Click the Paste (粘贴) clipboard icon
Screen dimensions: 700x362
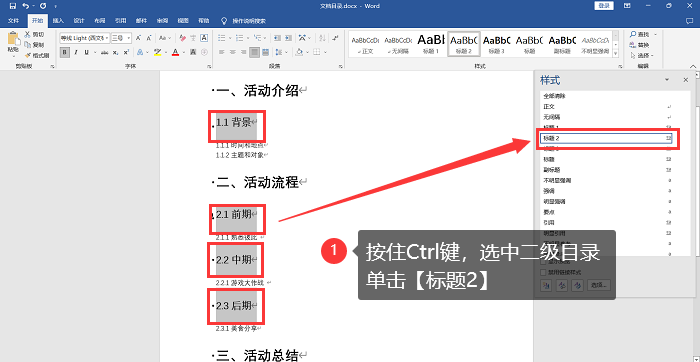[13, 38]
